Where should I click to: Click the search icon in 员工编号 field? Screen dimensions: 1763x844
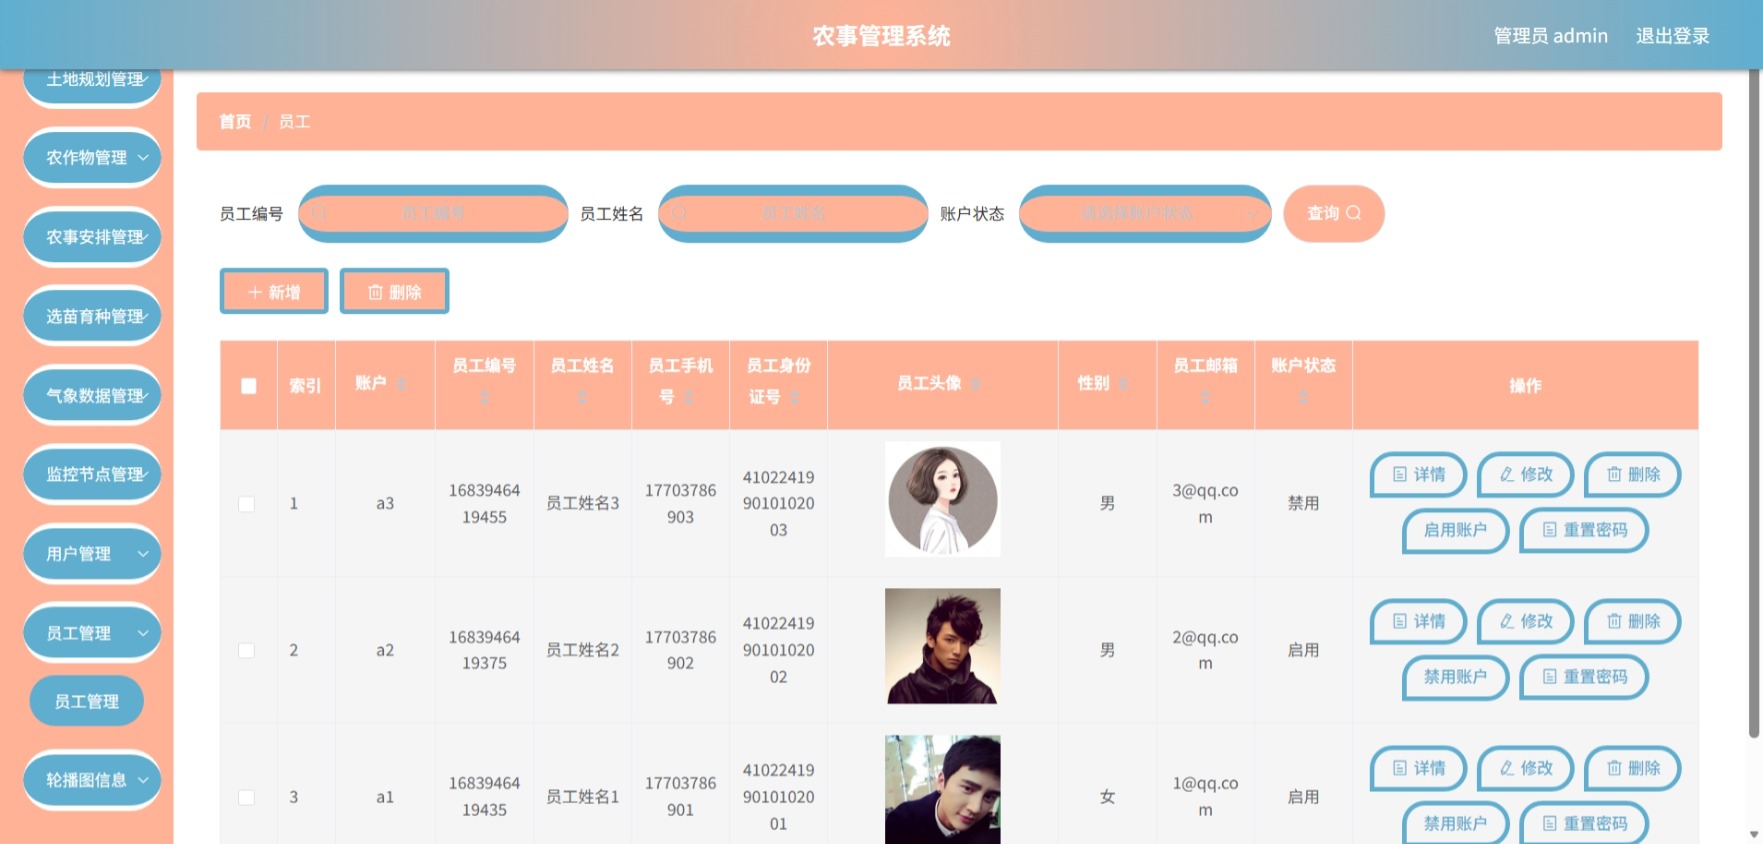(x=318, y=213)
